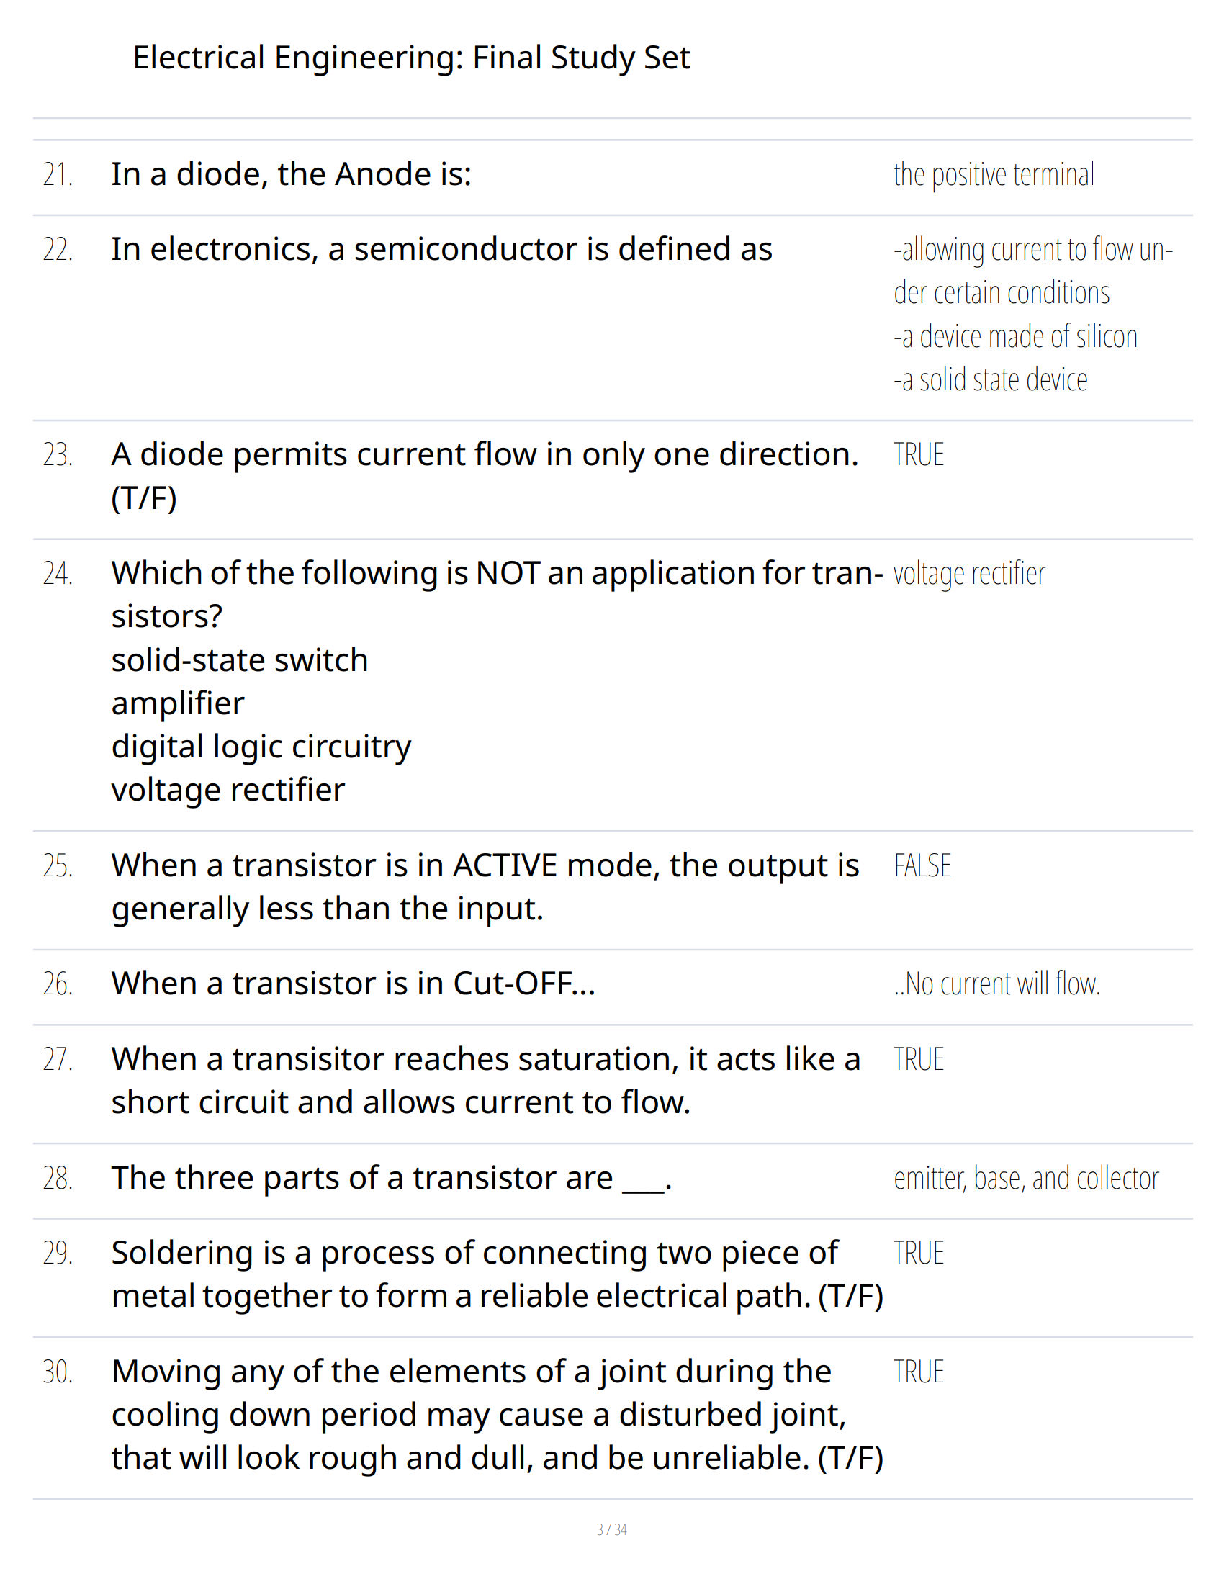Click the 'voltage rectifier' answer on the right
Screen dimensions: 1224x1584
pos(969,574)
